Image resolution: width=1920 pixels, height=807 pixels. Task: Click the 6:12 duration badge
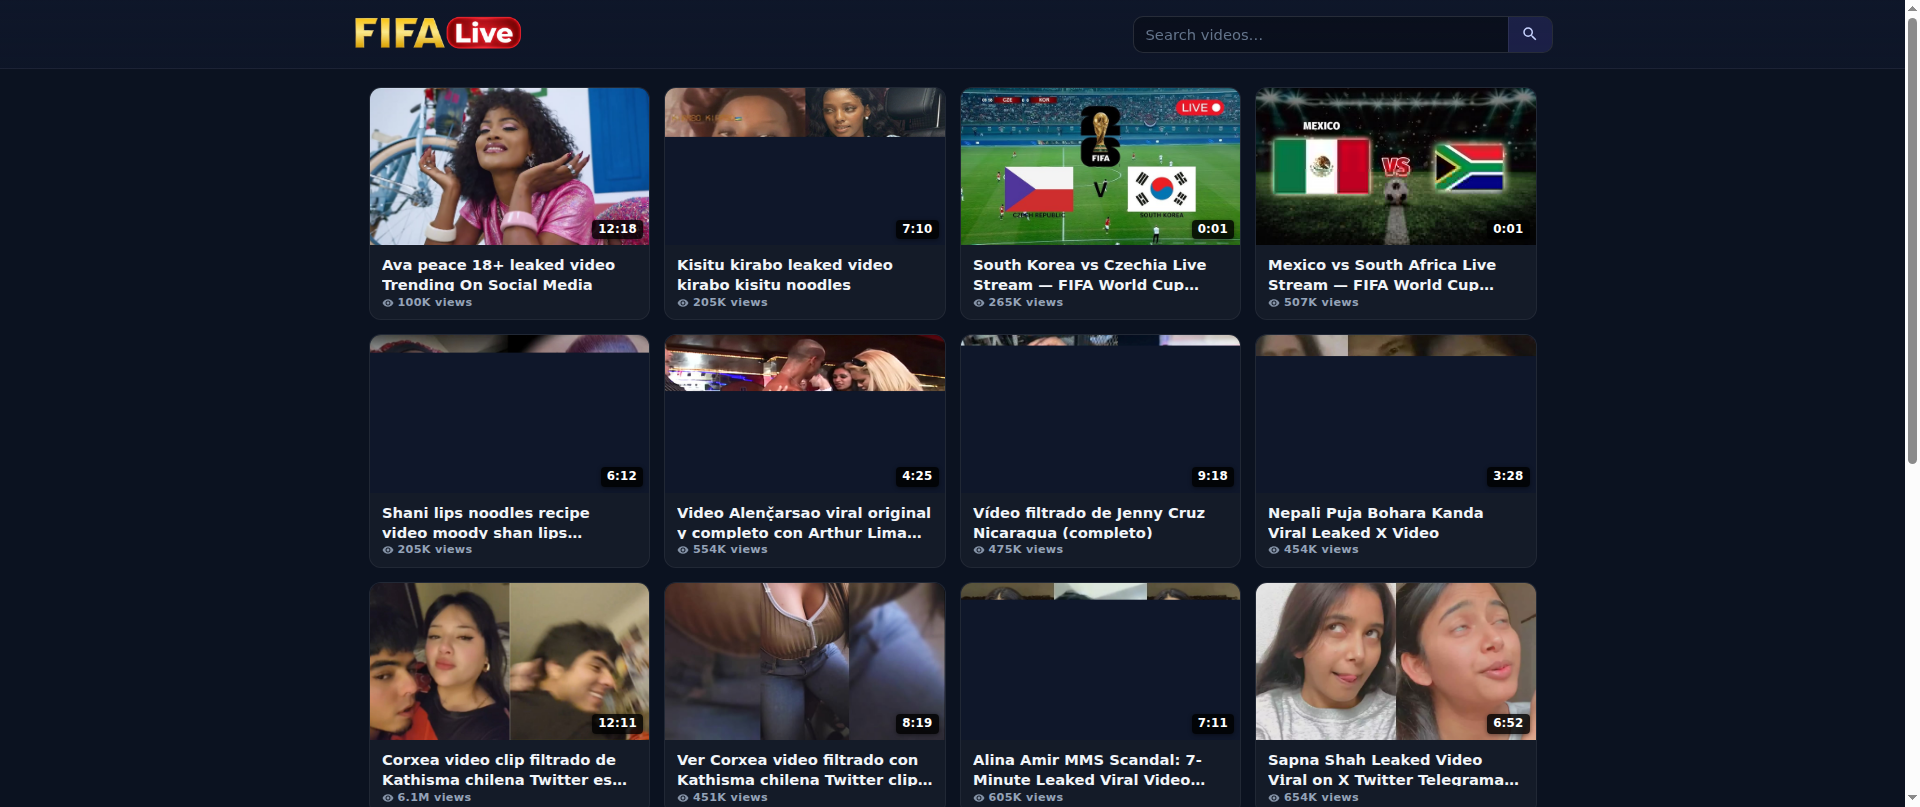(621, 476)
